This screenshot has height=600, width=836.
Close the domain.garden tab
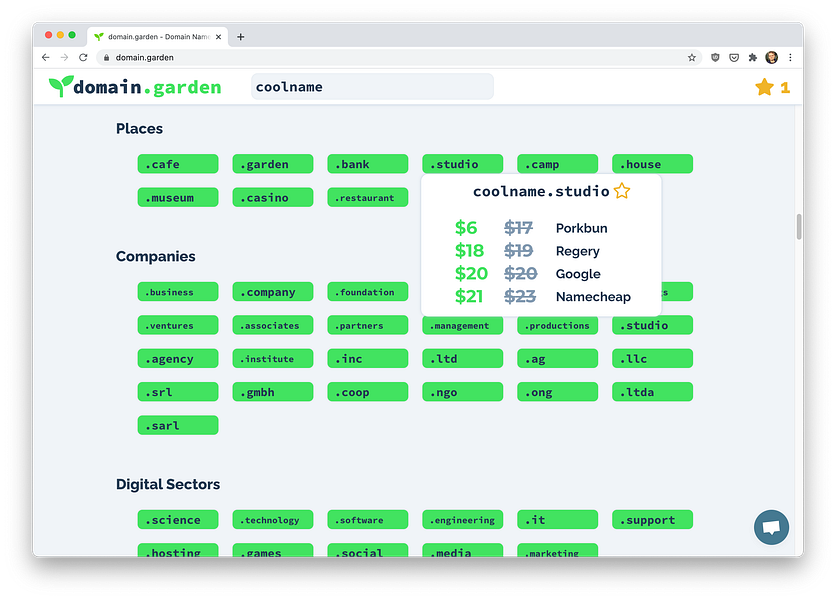pos(218,37)
